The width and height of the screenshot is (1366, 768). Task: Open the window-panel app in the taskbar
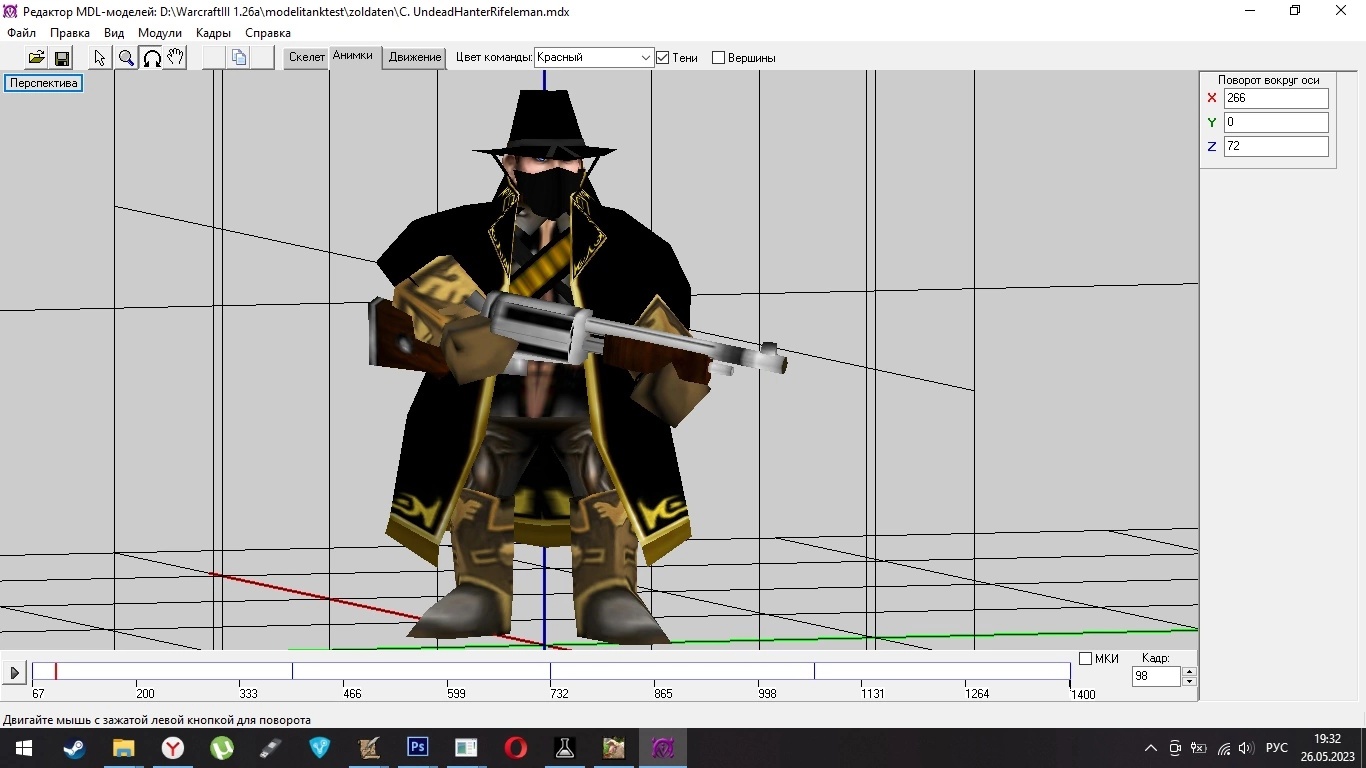coord(466,748)
